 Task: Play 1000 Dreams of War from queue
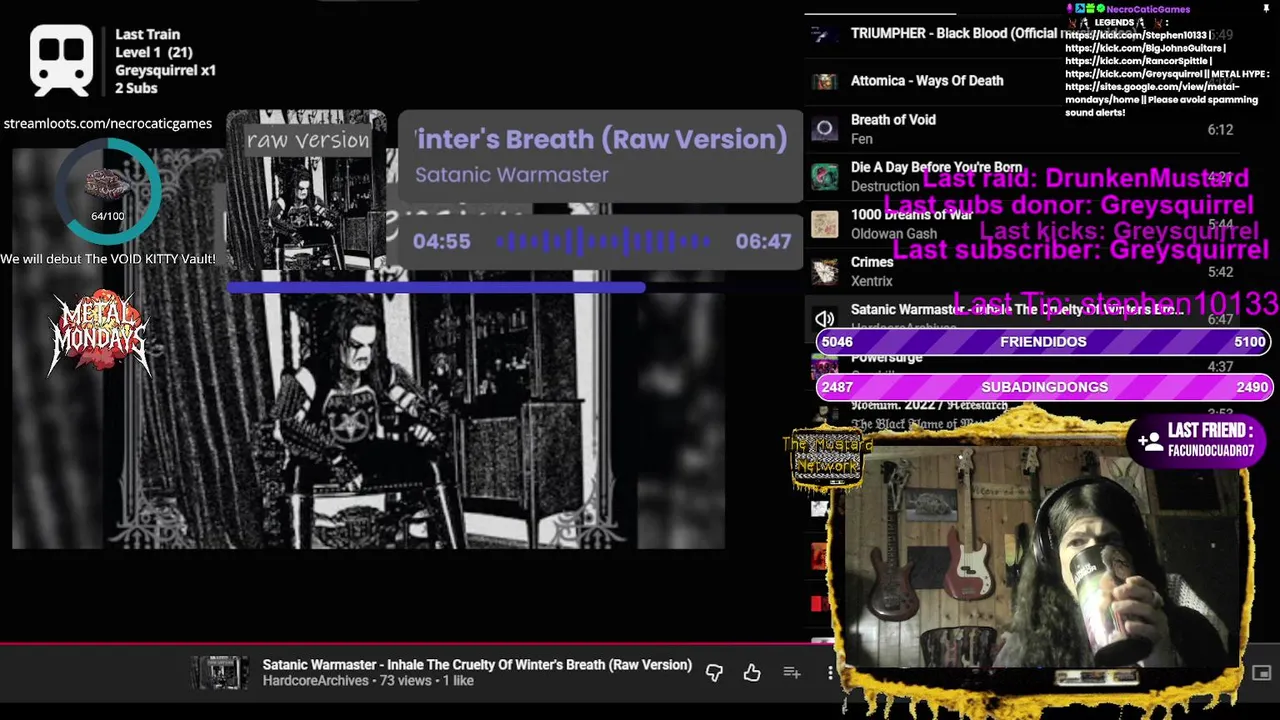click(x=911, y=214)
